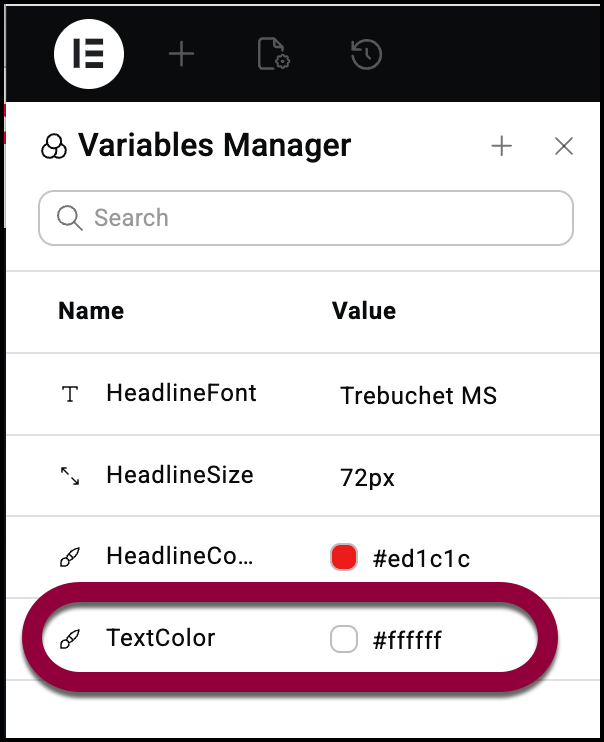
Task: Click the red #ed1c1c color swatch
Action: pos(344,558)
